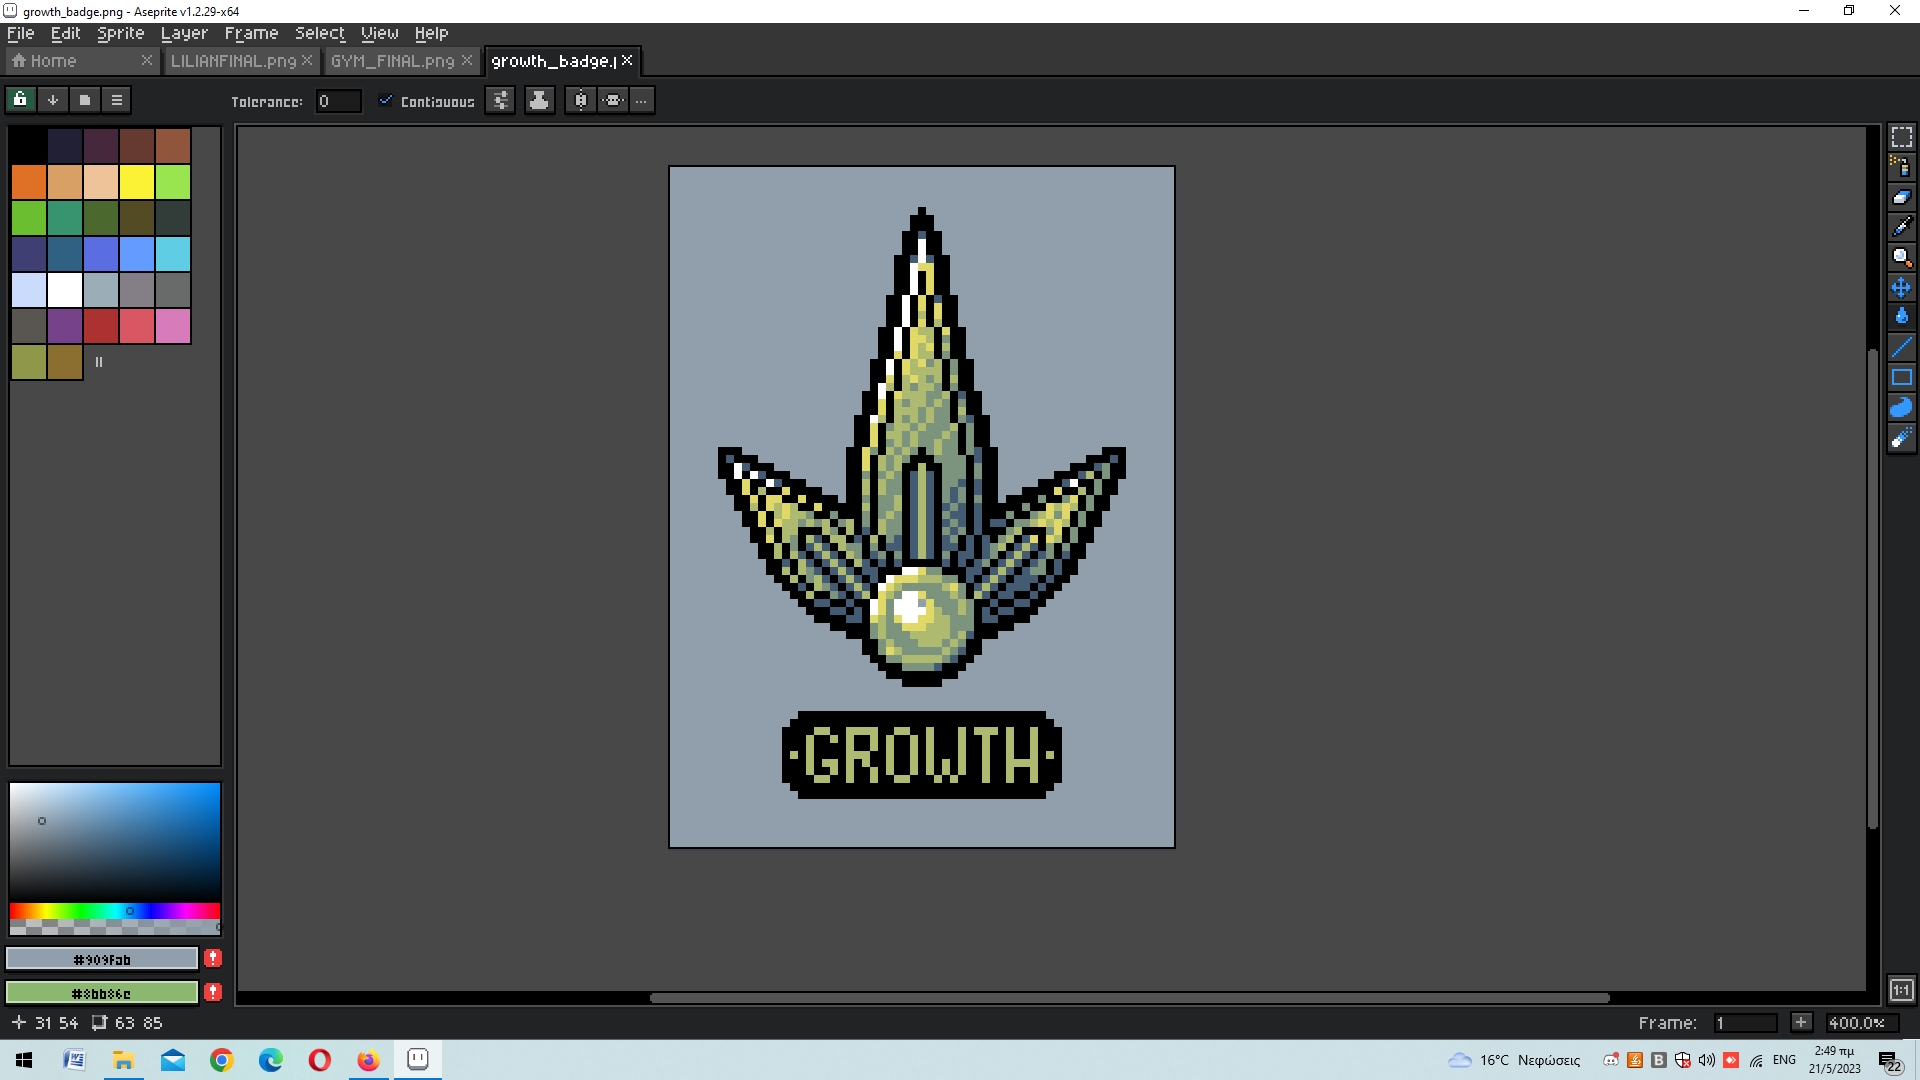The height and width of the screenshot is (1080, 1920).
Task: Click the horizontal canvas scrollbar
Action: 1130,998
